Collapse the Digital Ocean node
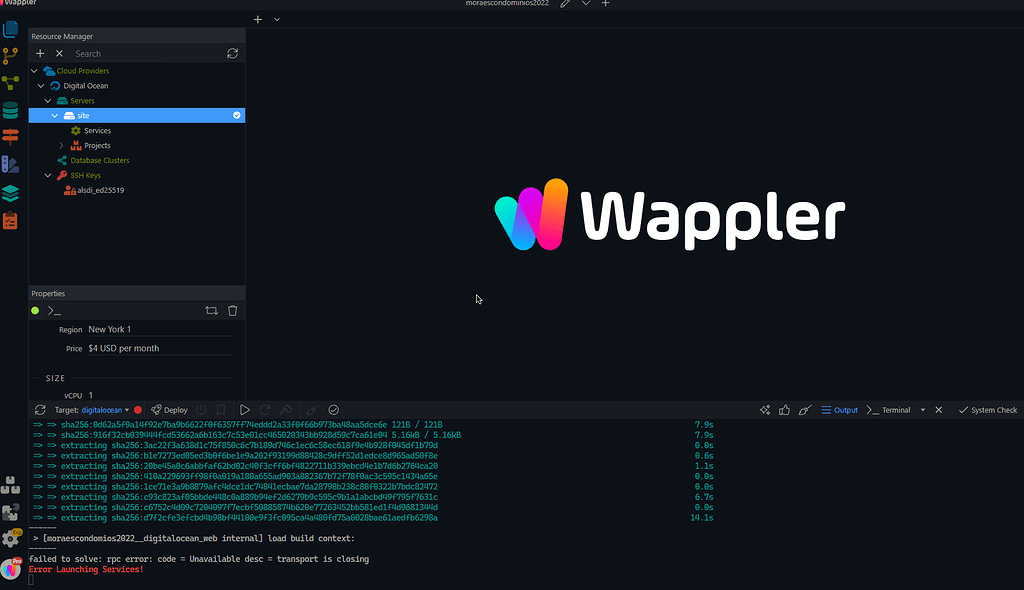The image size is (1024, 590). (41, 86)
